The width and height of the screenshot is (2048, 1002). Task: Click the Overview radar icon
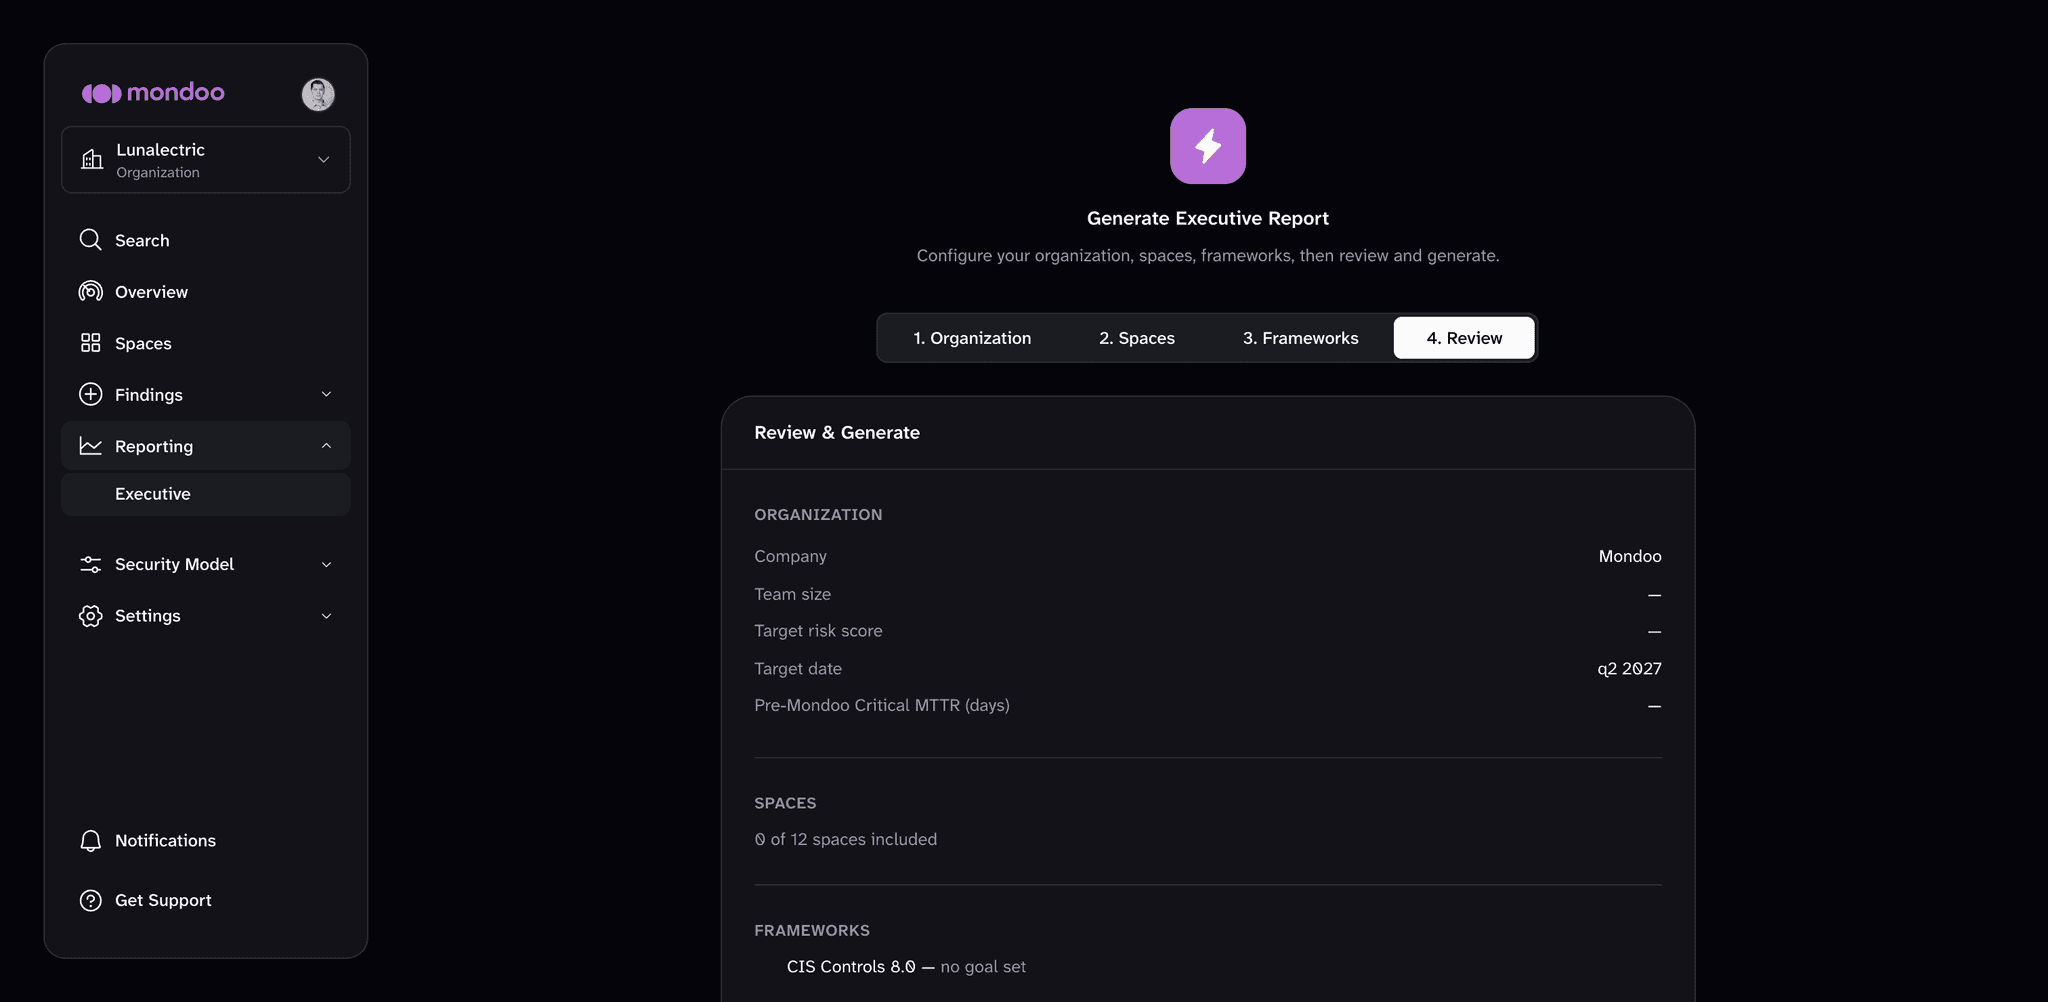point(91,291)
